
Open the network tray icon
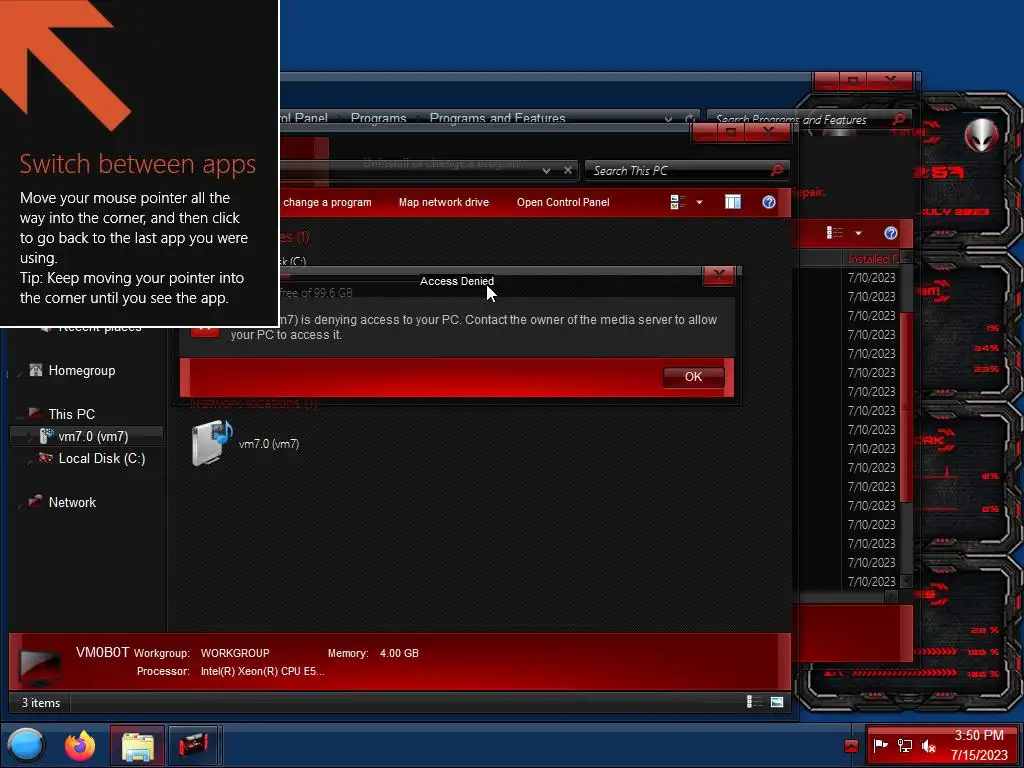[x=905, y=745]
